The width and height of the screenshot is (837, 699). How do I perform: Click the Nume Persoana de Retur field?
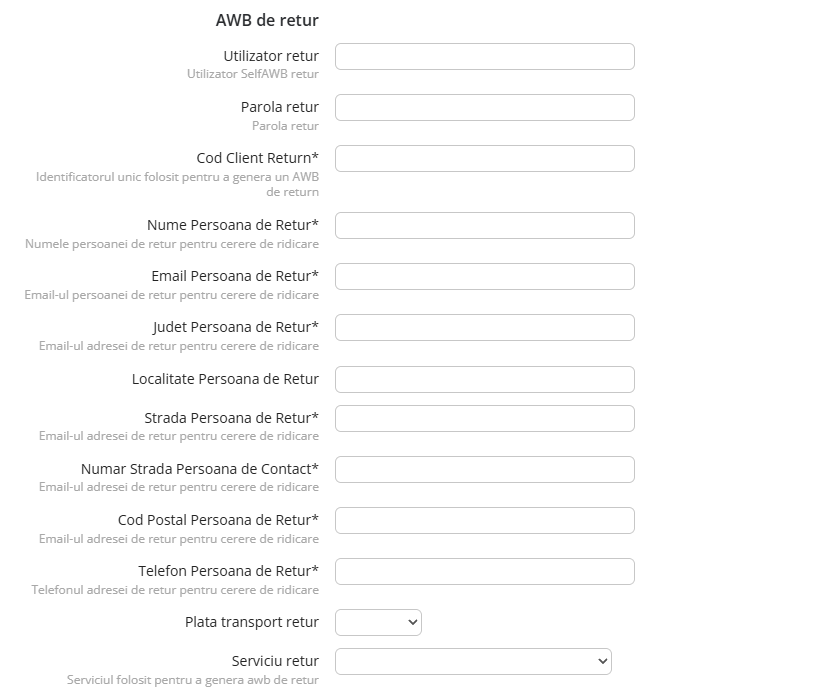click(484, 226)
